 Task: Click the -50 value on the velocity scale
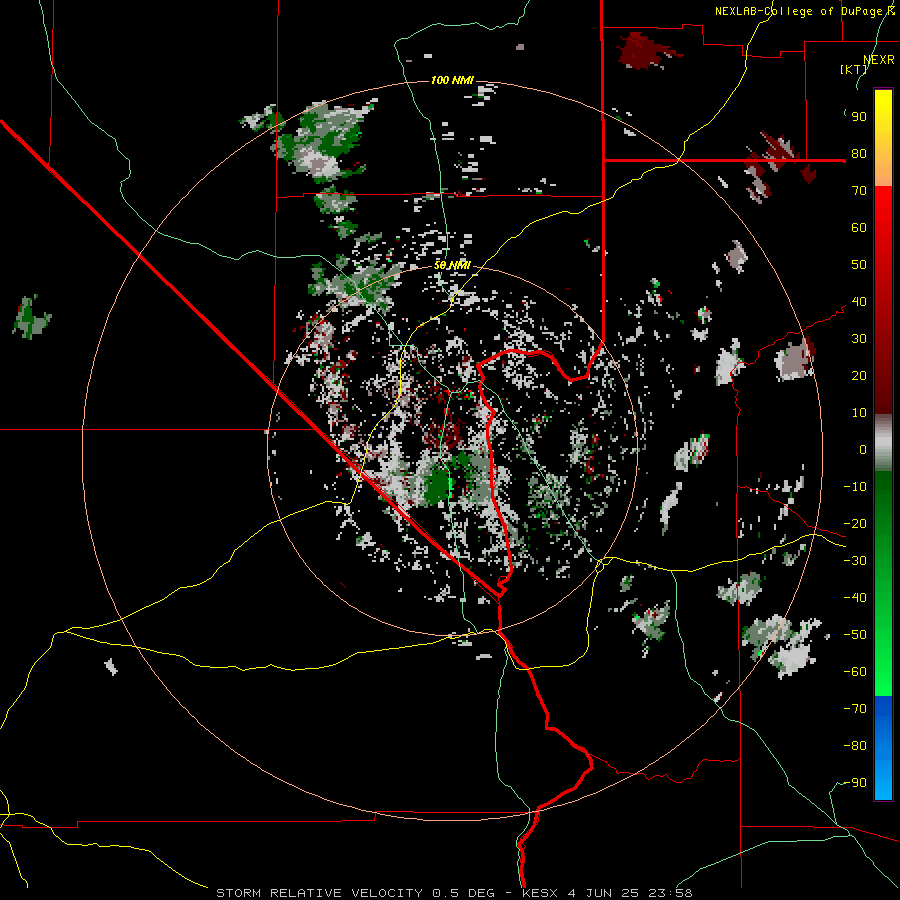pyautogui.click(x=855, y=635)
